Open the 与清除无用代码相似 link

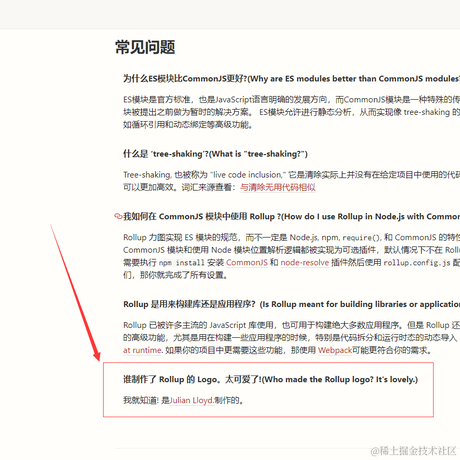tap(278, 187)
